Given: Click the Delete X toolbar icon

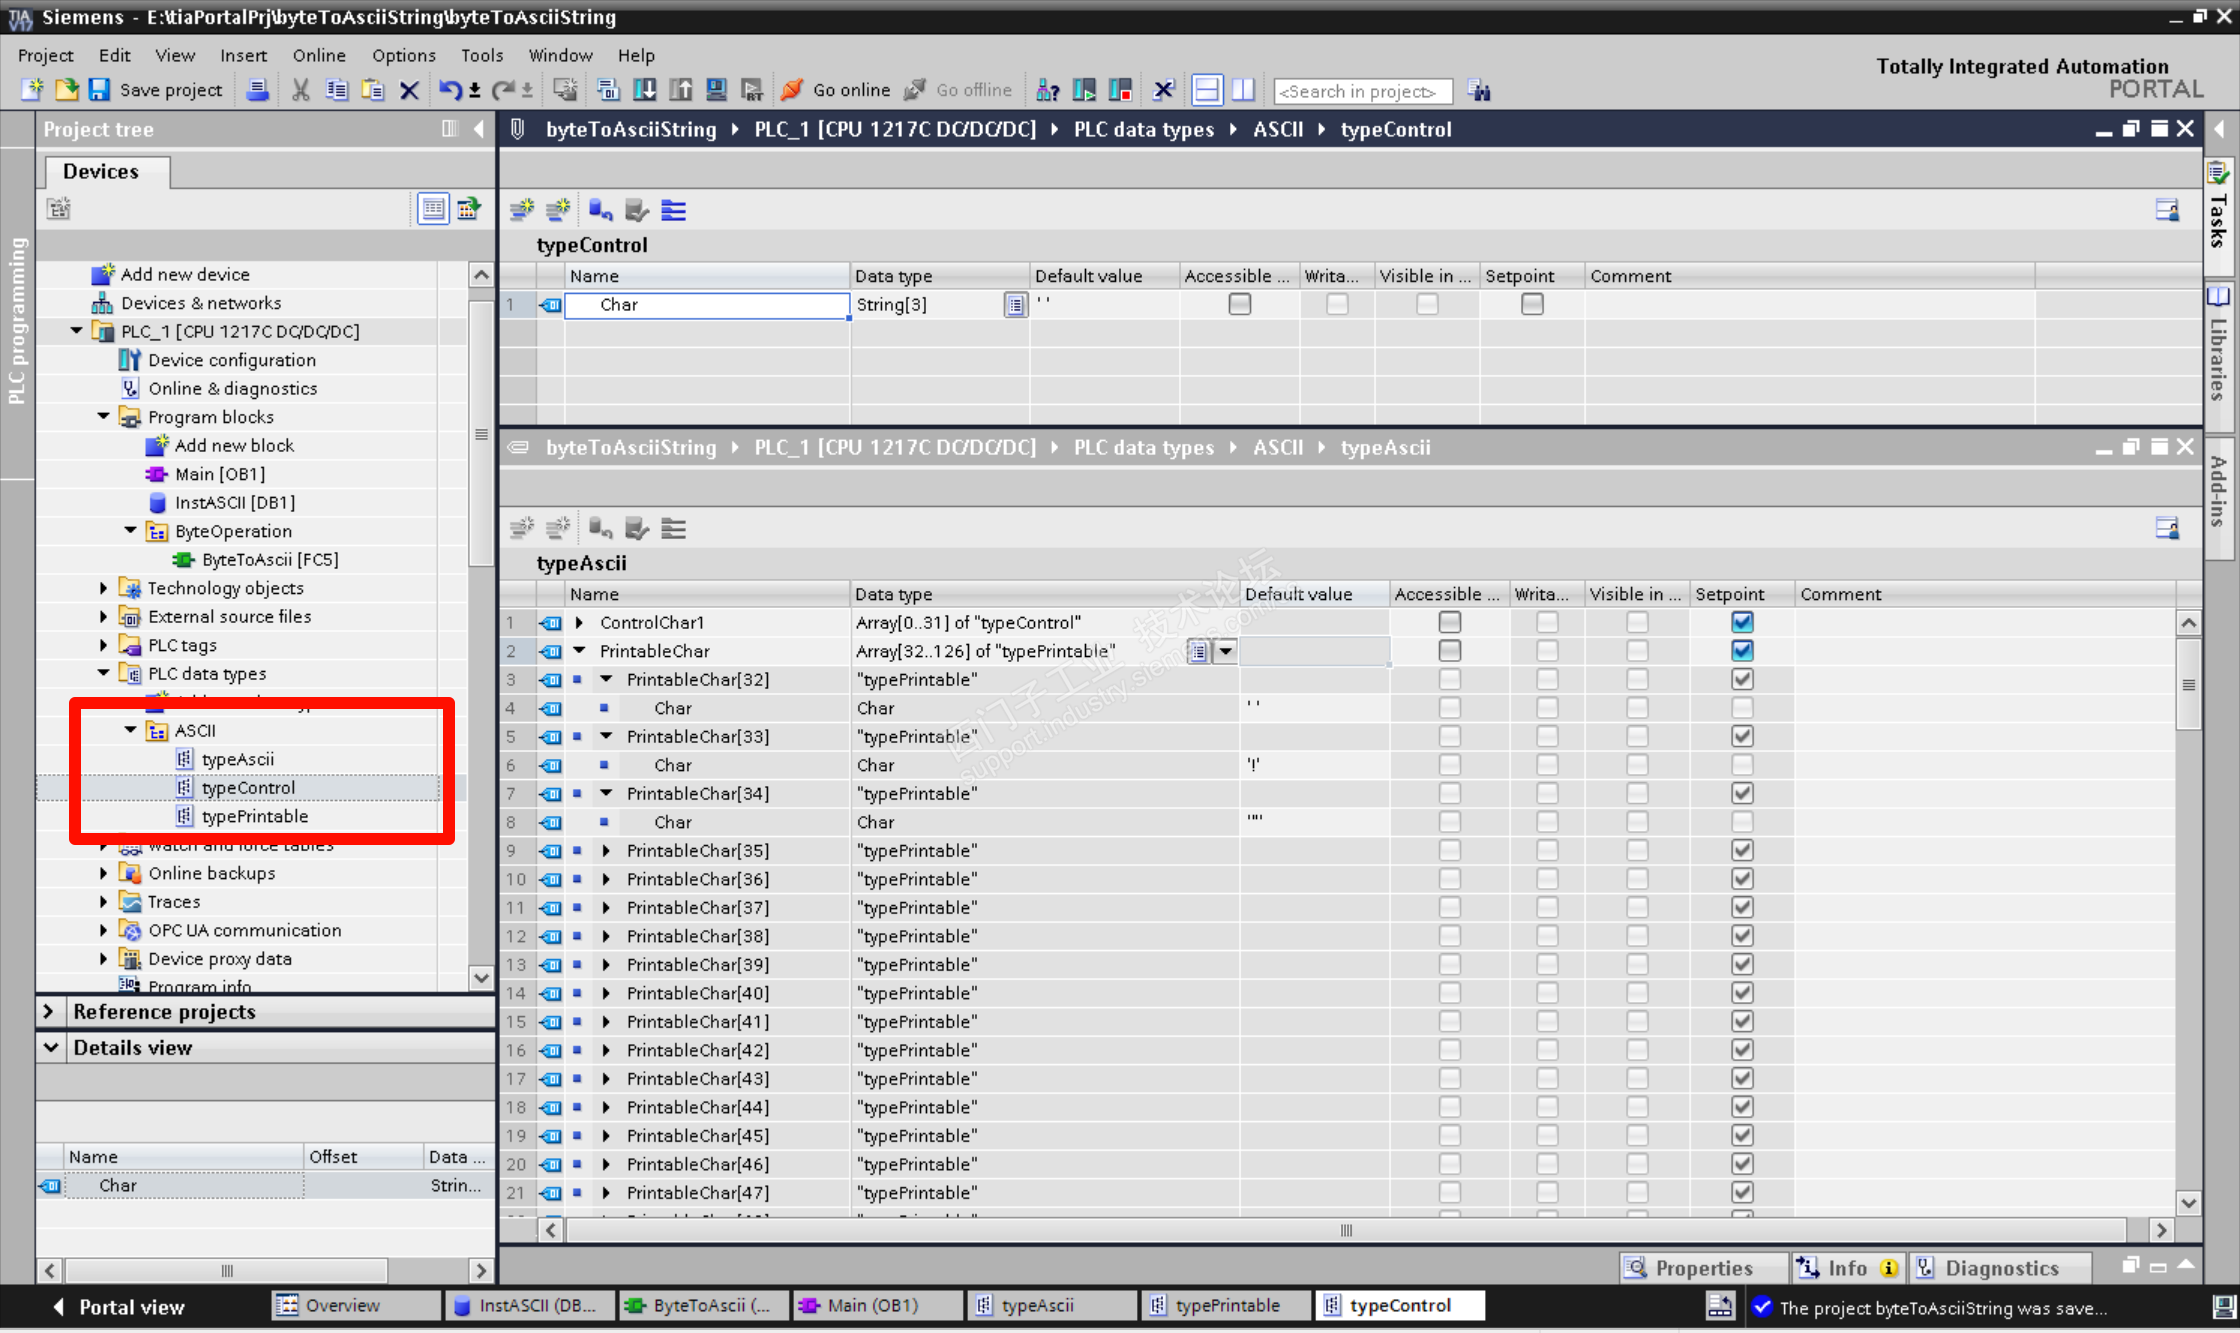Looking at the screenshot, I should [x=409, y=90].
